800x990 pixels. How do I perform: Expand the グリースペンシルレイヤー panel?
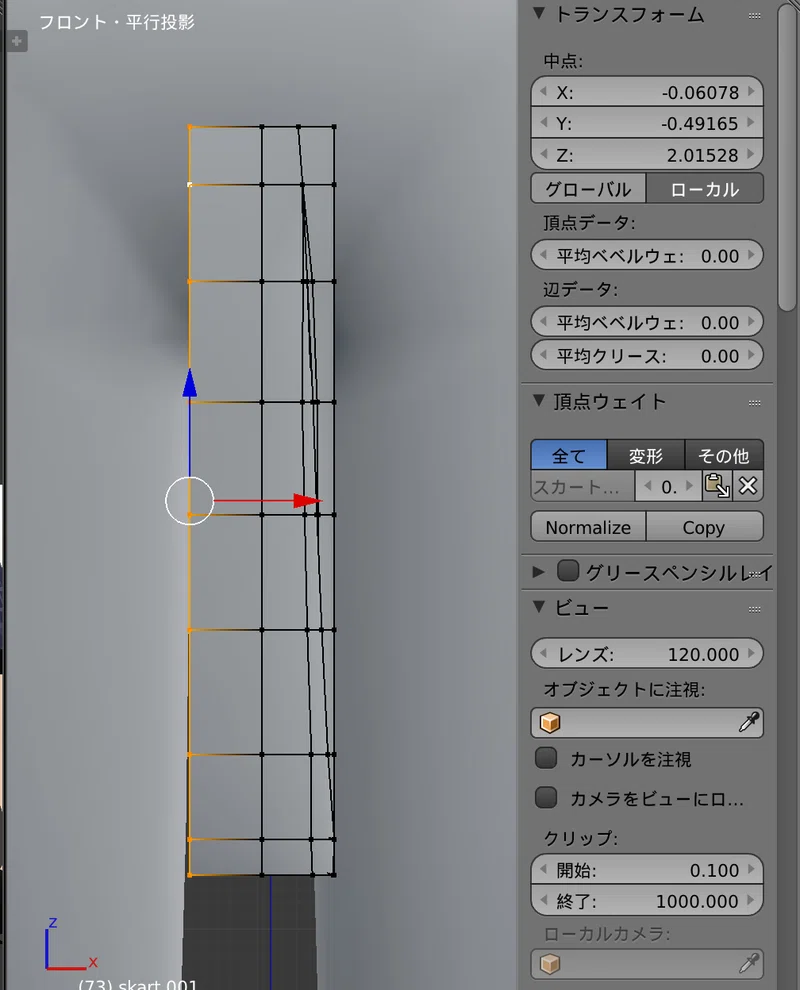[x=538, y=572]
